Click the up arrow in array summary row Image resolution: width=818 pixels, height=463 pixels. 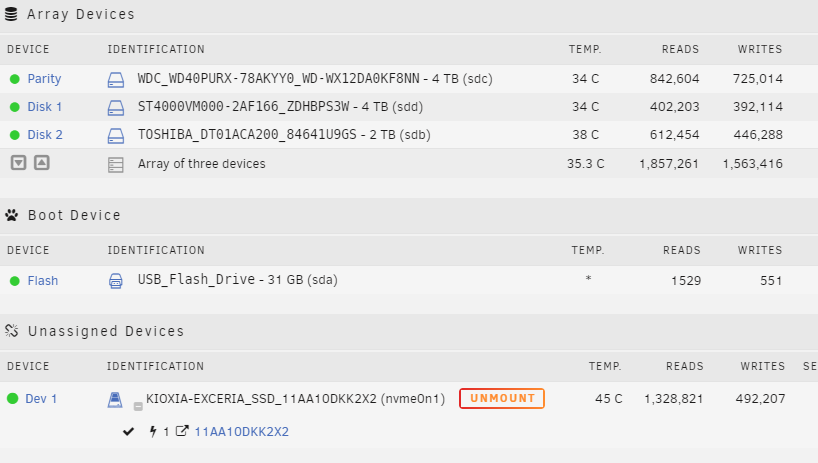[41, 163]
